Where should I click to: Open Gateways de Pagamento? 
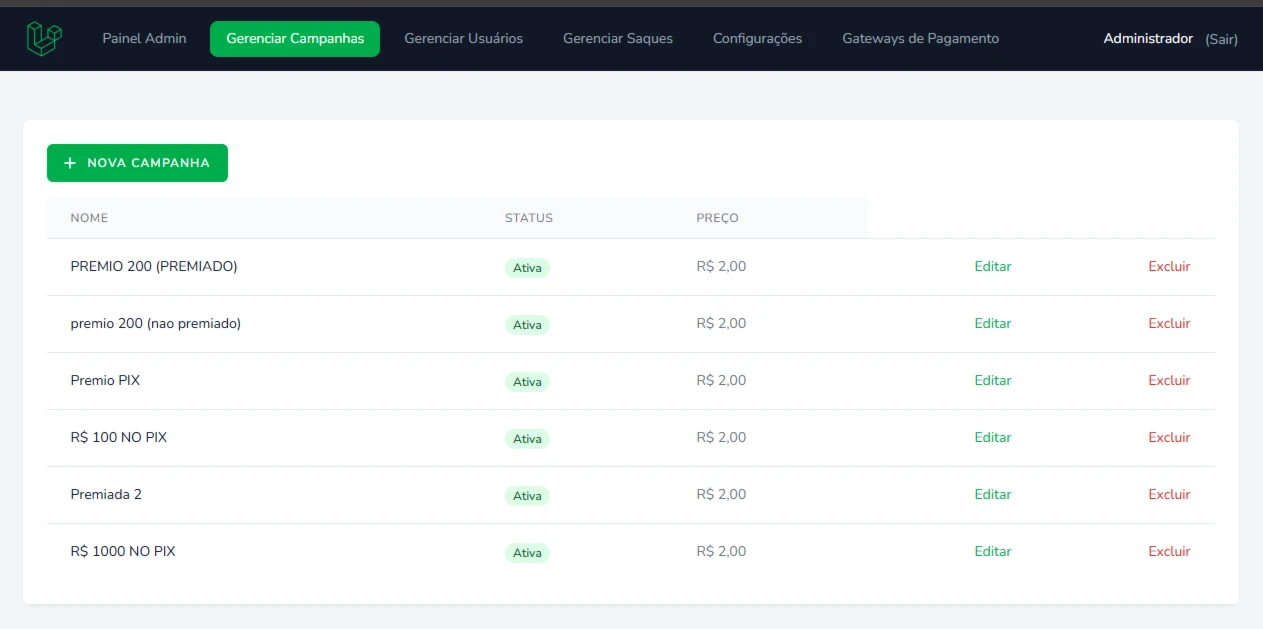point(920,38)
